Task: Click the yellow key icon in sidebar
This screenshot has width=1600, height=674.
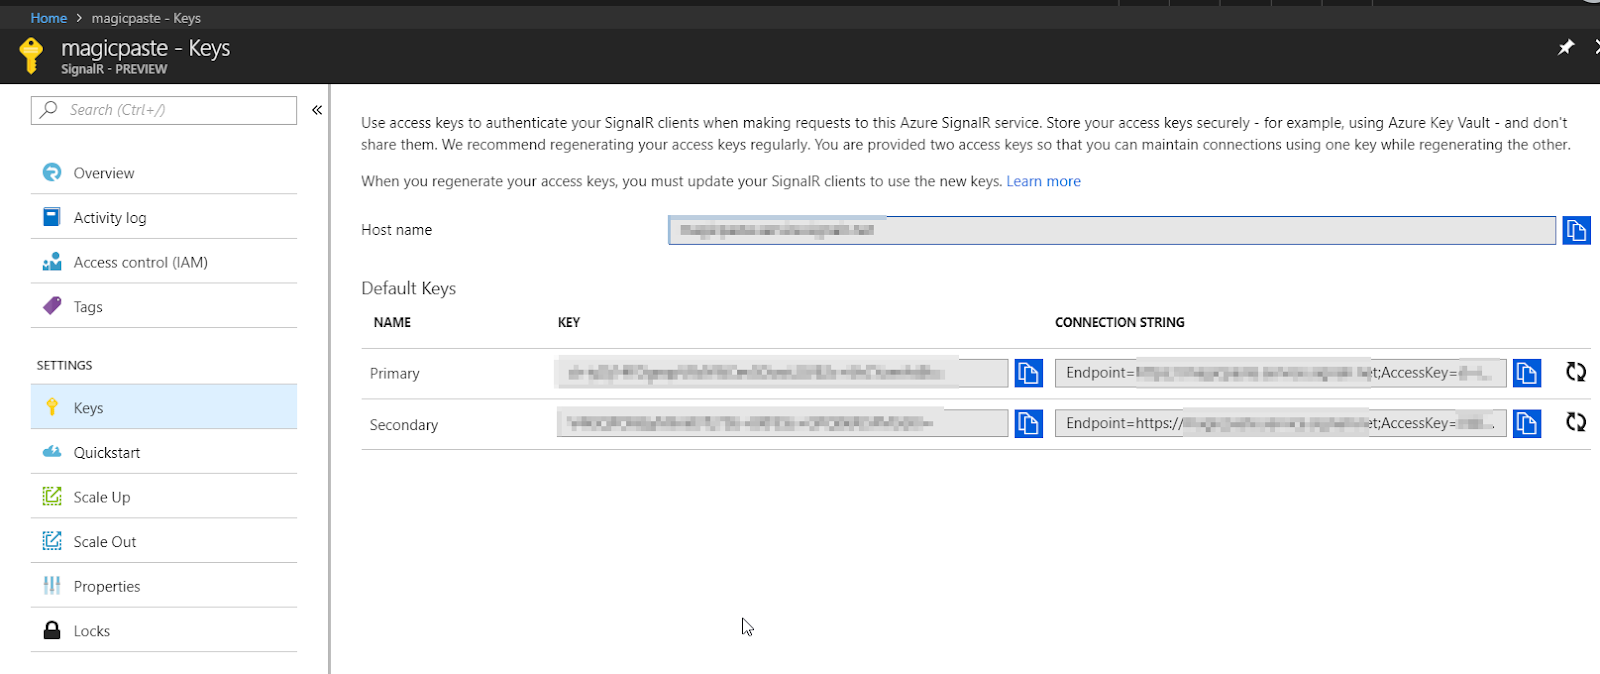Action: click(52, 407)
